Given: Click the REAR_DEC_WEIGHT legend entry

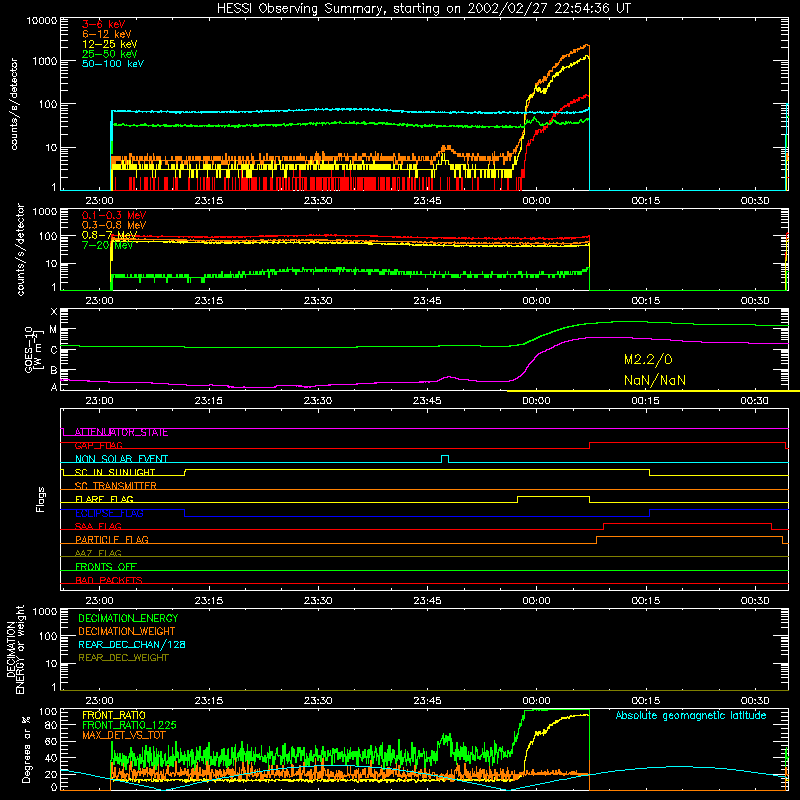Looking at the screenshot, I should pos(123,658).
